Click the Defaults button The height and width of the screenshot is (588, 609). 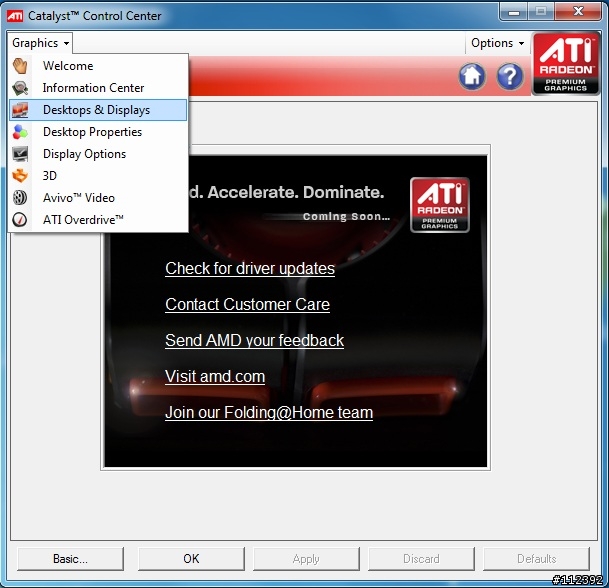coord(536,559)
